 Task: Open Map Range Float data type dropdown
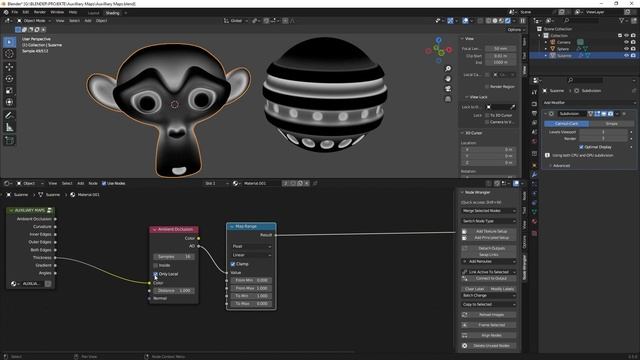pos(251,246)
